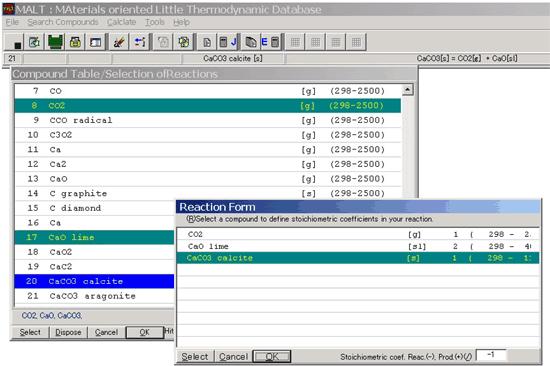
Task: Click the green chip-shaped toolbar icon
Action: [x=55, y=42]
